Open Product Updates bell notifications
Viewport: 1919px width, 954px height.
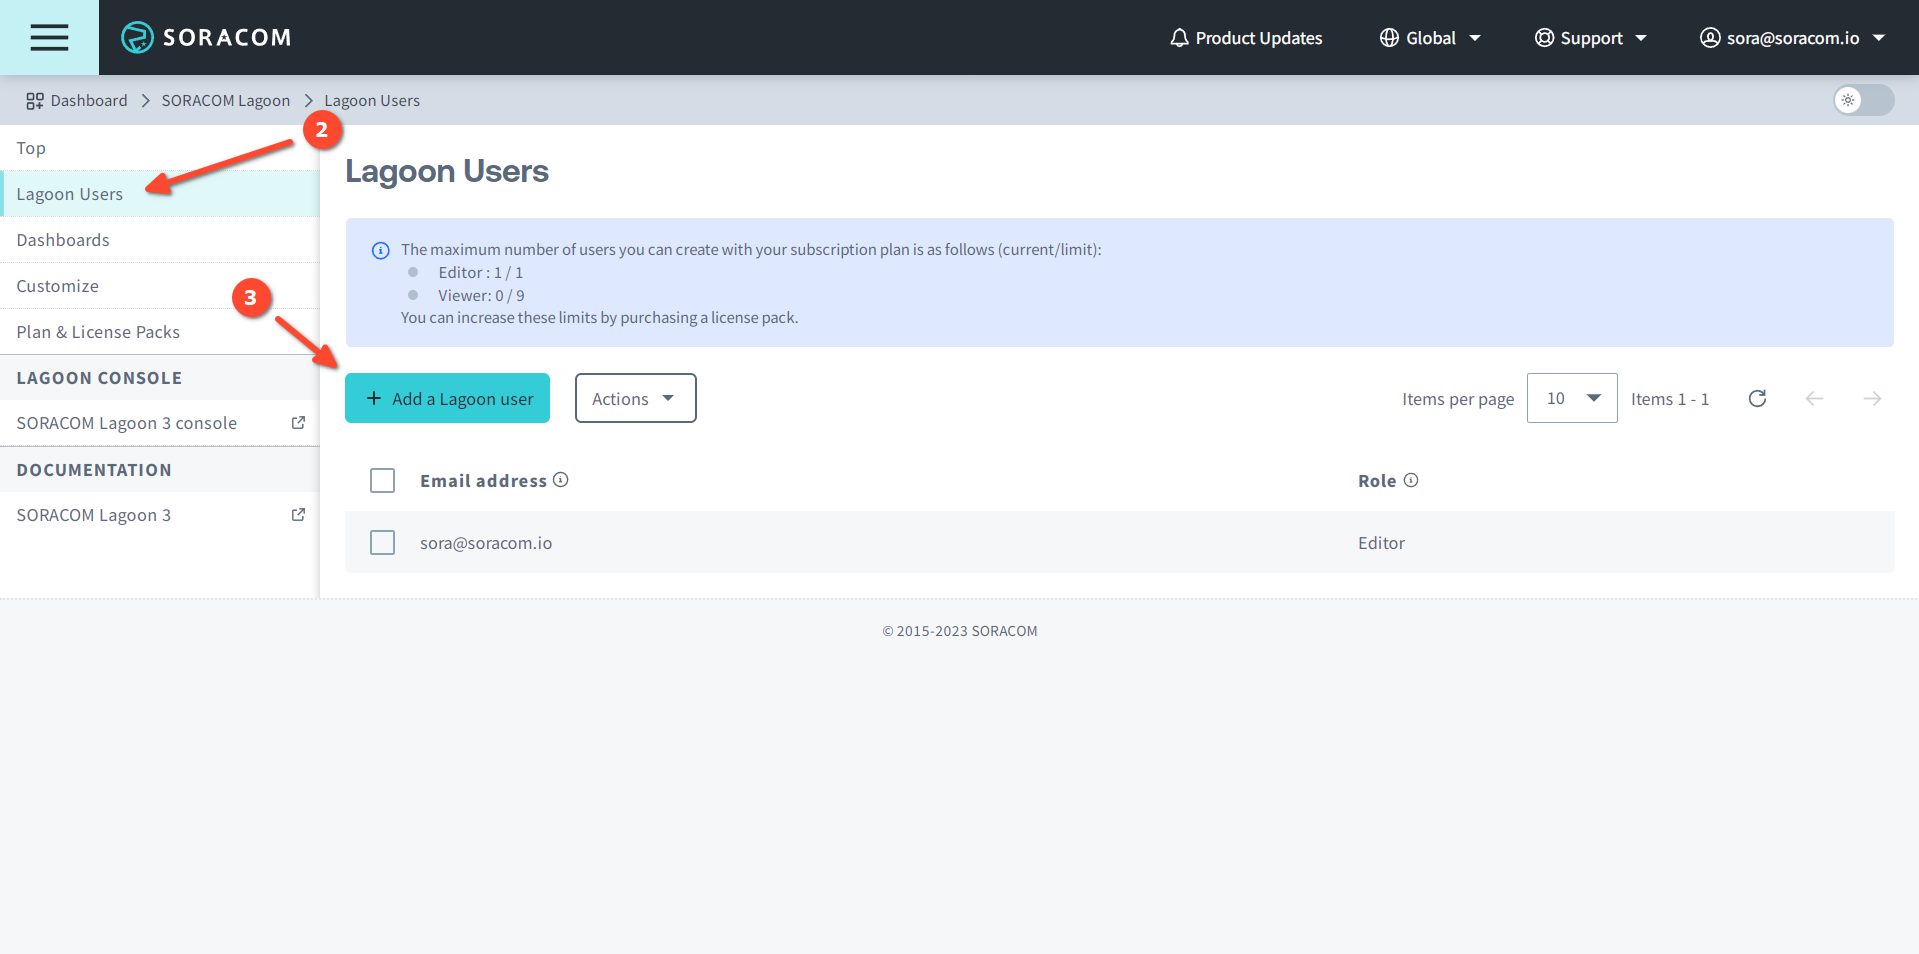click(x=1246, y=38)
